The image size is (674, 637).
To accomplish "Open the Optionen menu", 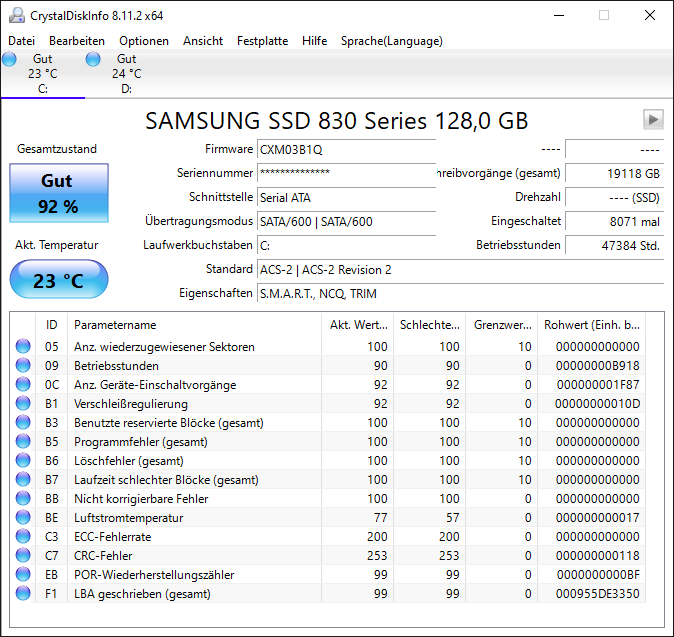I will (144, 41).
